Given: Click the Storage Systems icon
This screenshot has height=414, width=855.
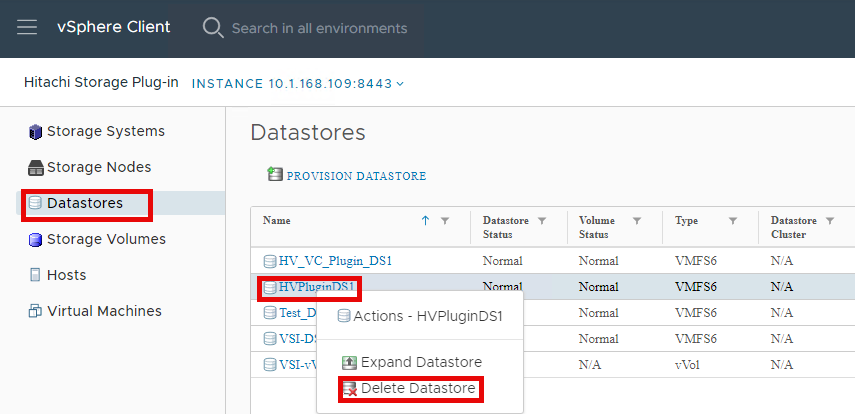Looking at the screenshot, I should pos(36,132).
